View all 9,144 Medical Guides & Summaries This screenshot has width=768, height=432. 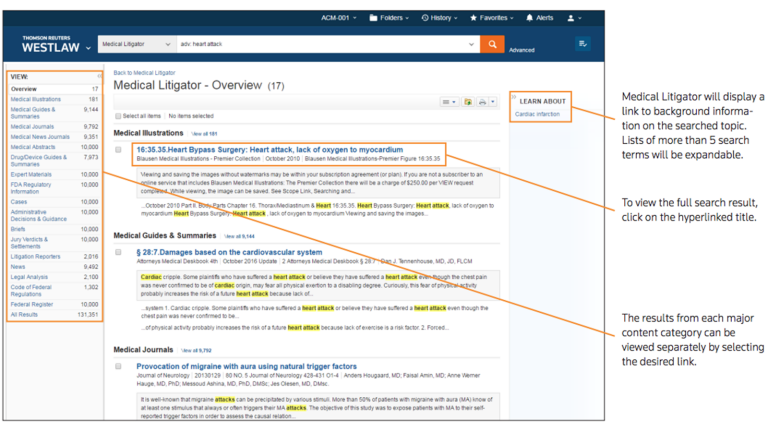240,236
